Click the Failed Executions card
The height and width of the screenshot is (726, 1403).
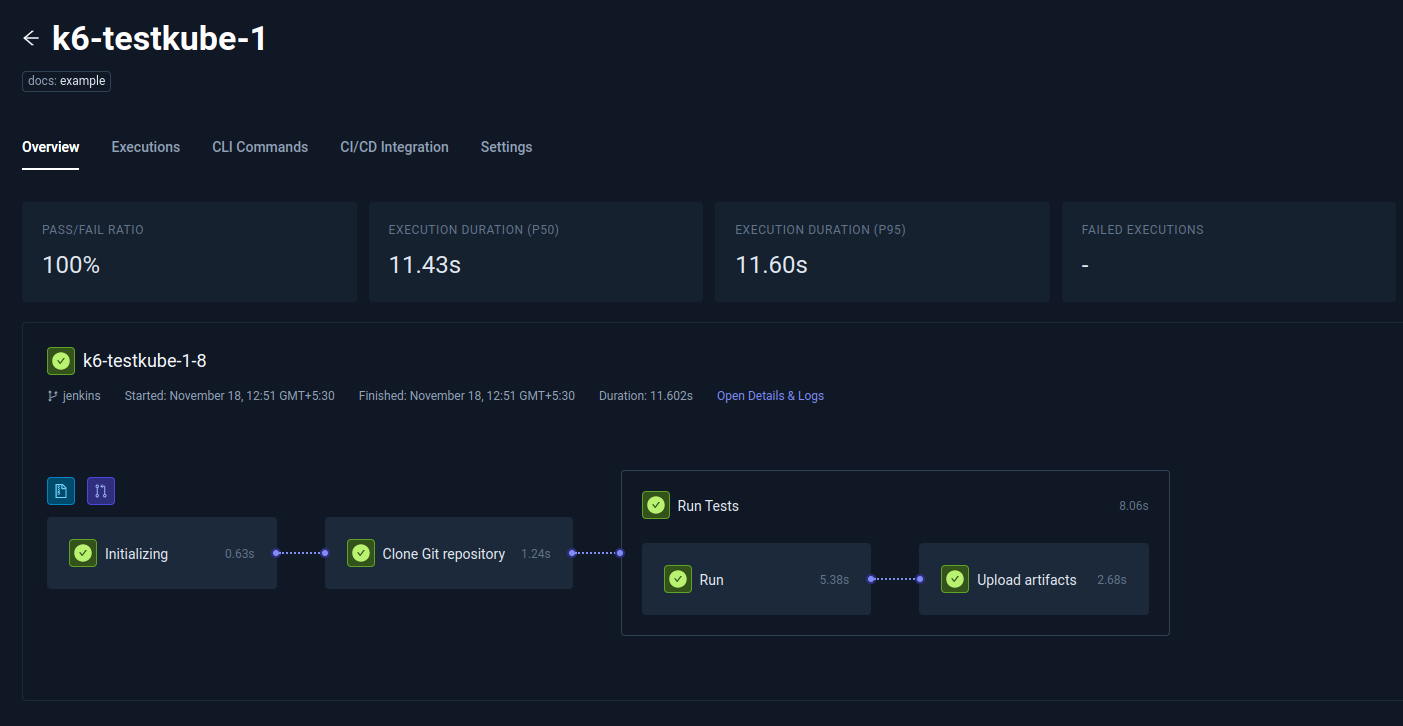pos(1229,252)
